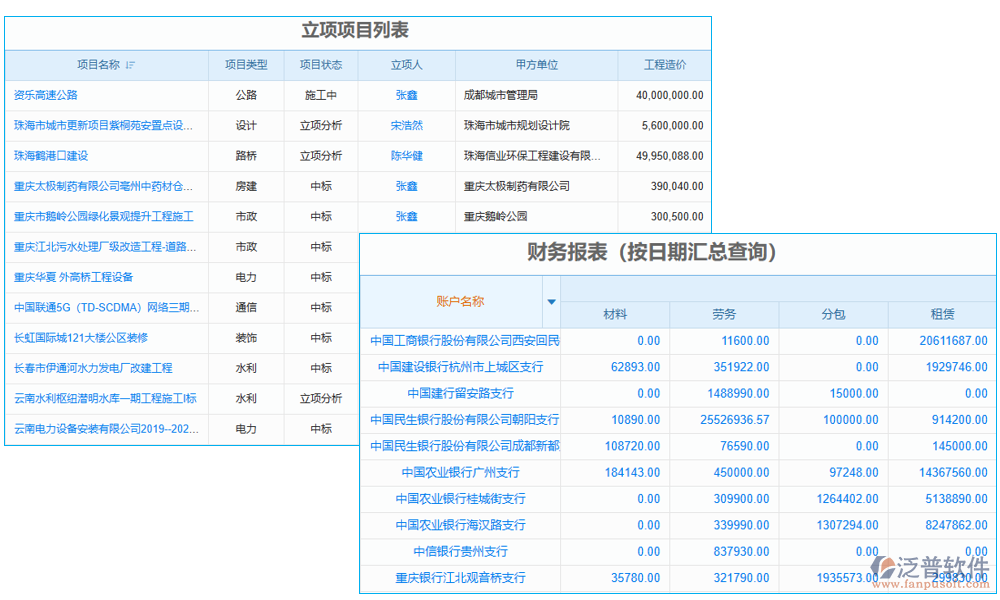Click the 中信银行贵州支行 link

460,551
